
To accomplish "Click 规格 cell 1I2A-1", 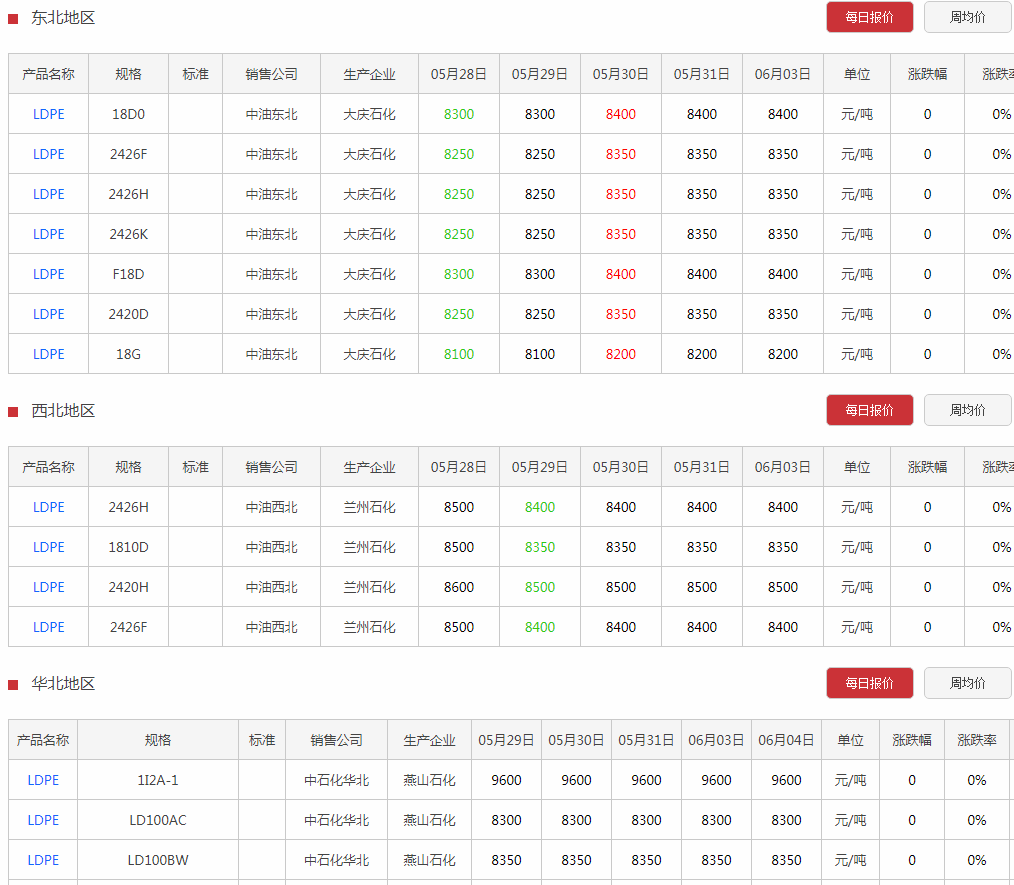I will coord(158,780).
